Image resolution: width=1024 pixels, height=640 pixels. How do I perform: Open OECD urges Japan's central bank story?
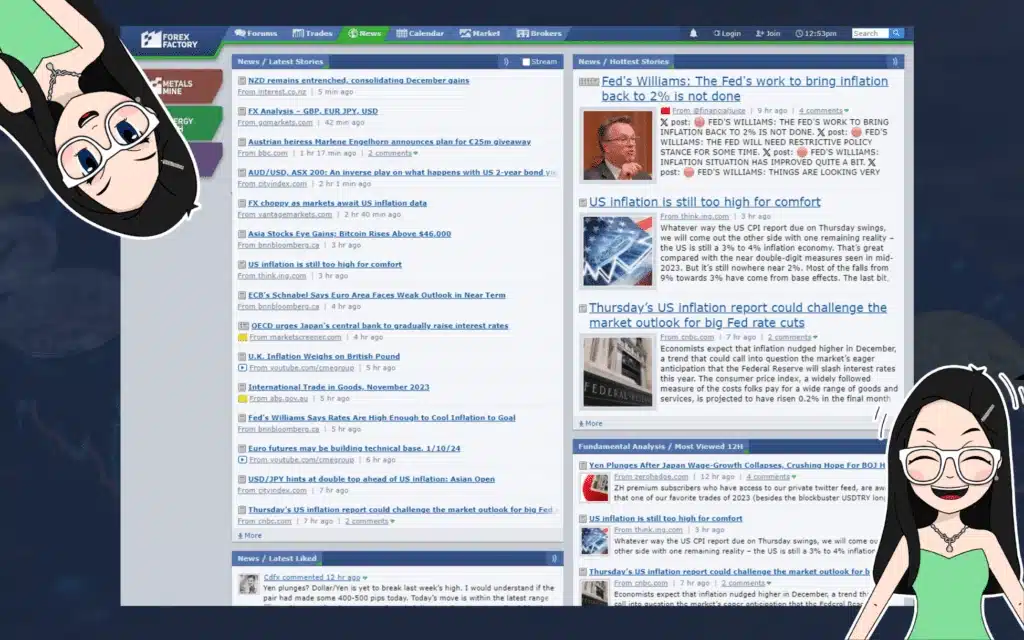click(379, 326)
